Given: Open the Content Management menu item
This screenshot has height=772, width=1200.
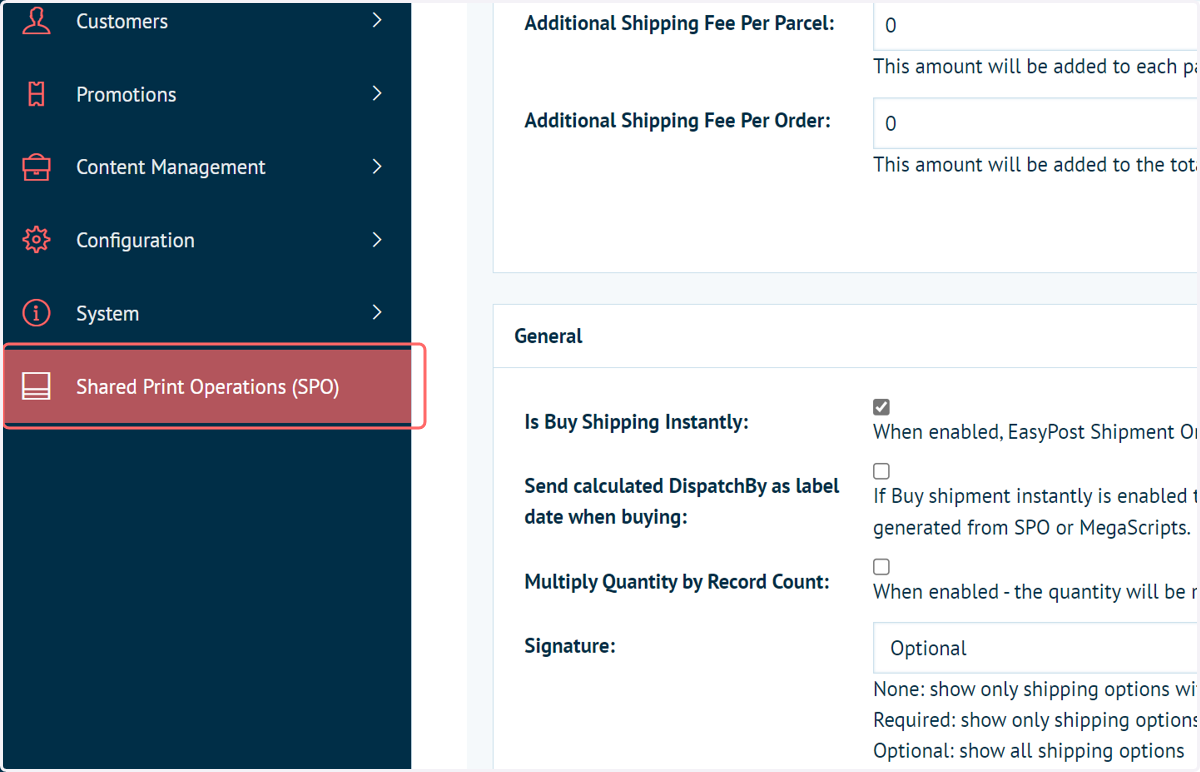Looking at the screenshot, I should [206, 167].
